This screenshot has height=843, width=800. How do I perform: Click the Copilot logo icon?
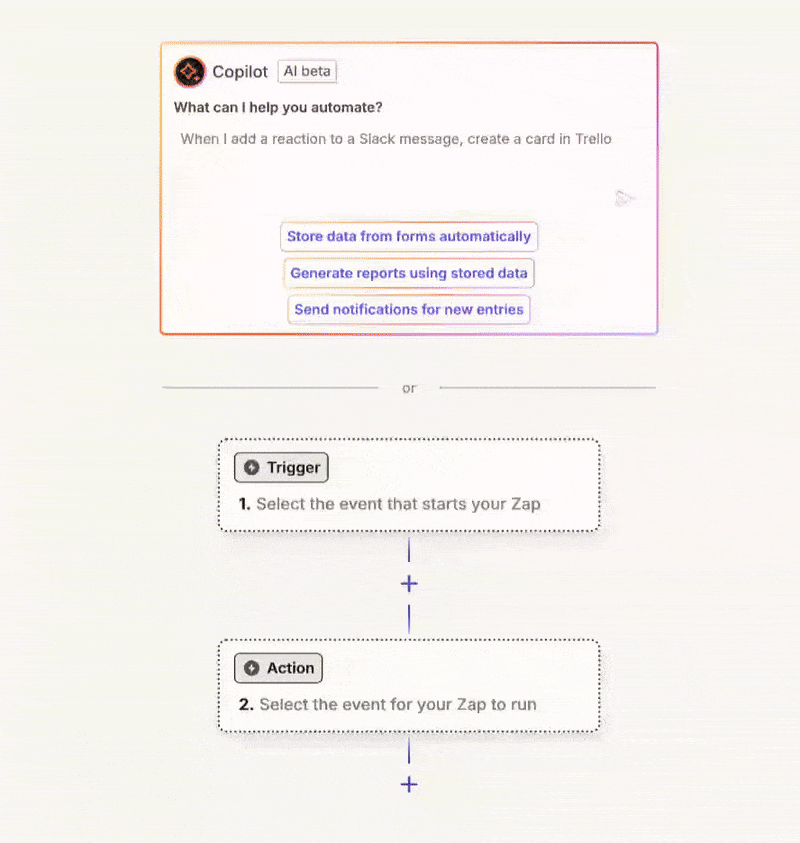[x=190, y=72]
